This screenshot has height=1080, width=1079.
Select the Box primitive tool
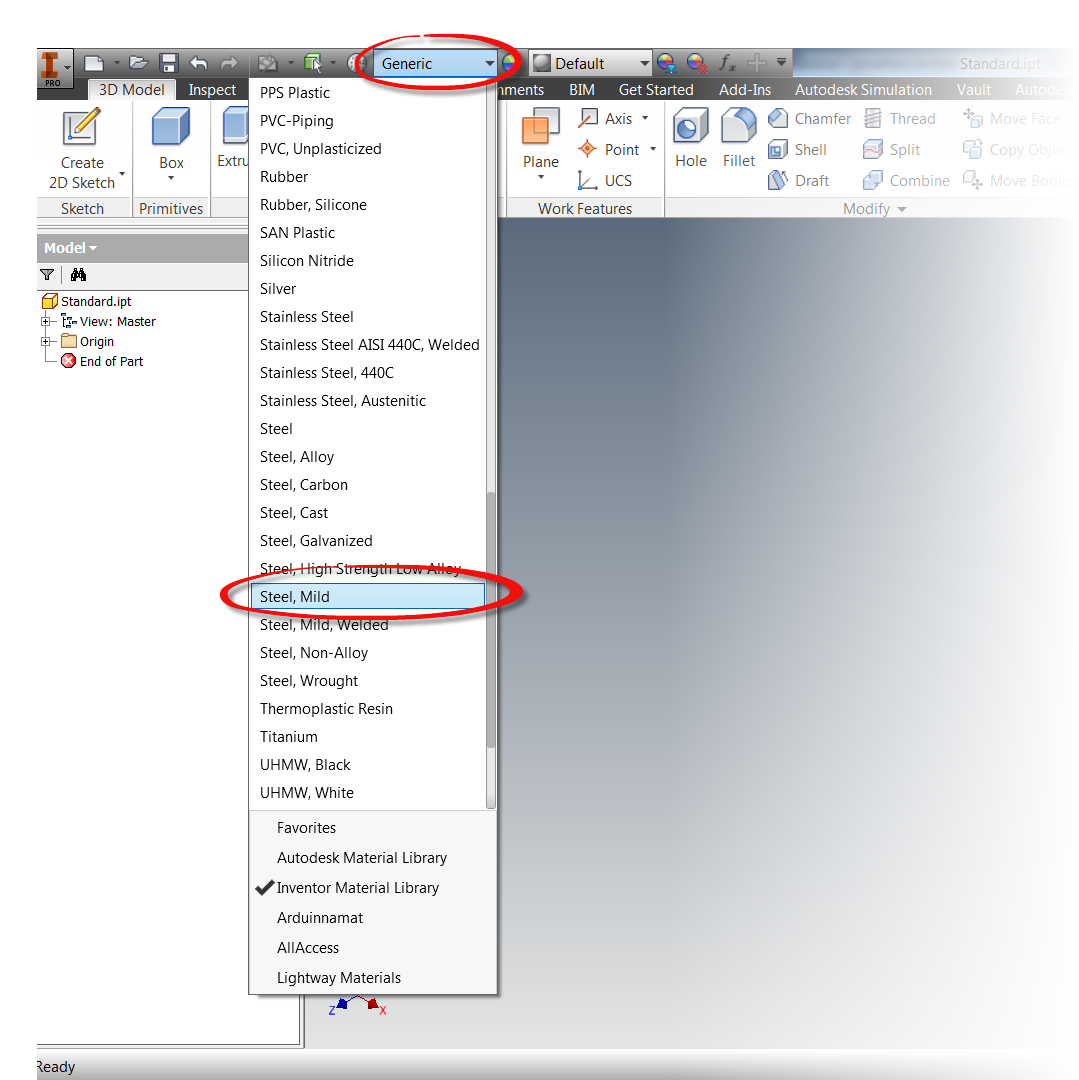pyautogui.click(x=171, y=138)
